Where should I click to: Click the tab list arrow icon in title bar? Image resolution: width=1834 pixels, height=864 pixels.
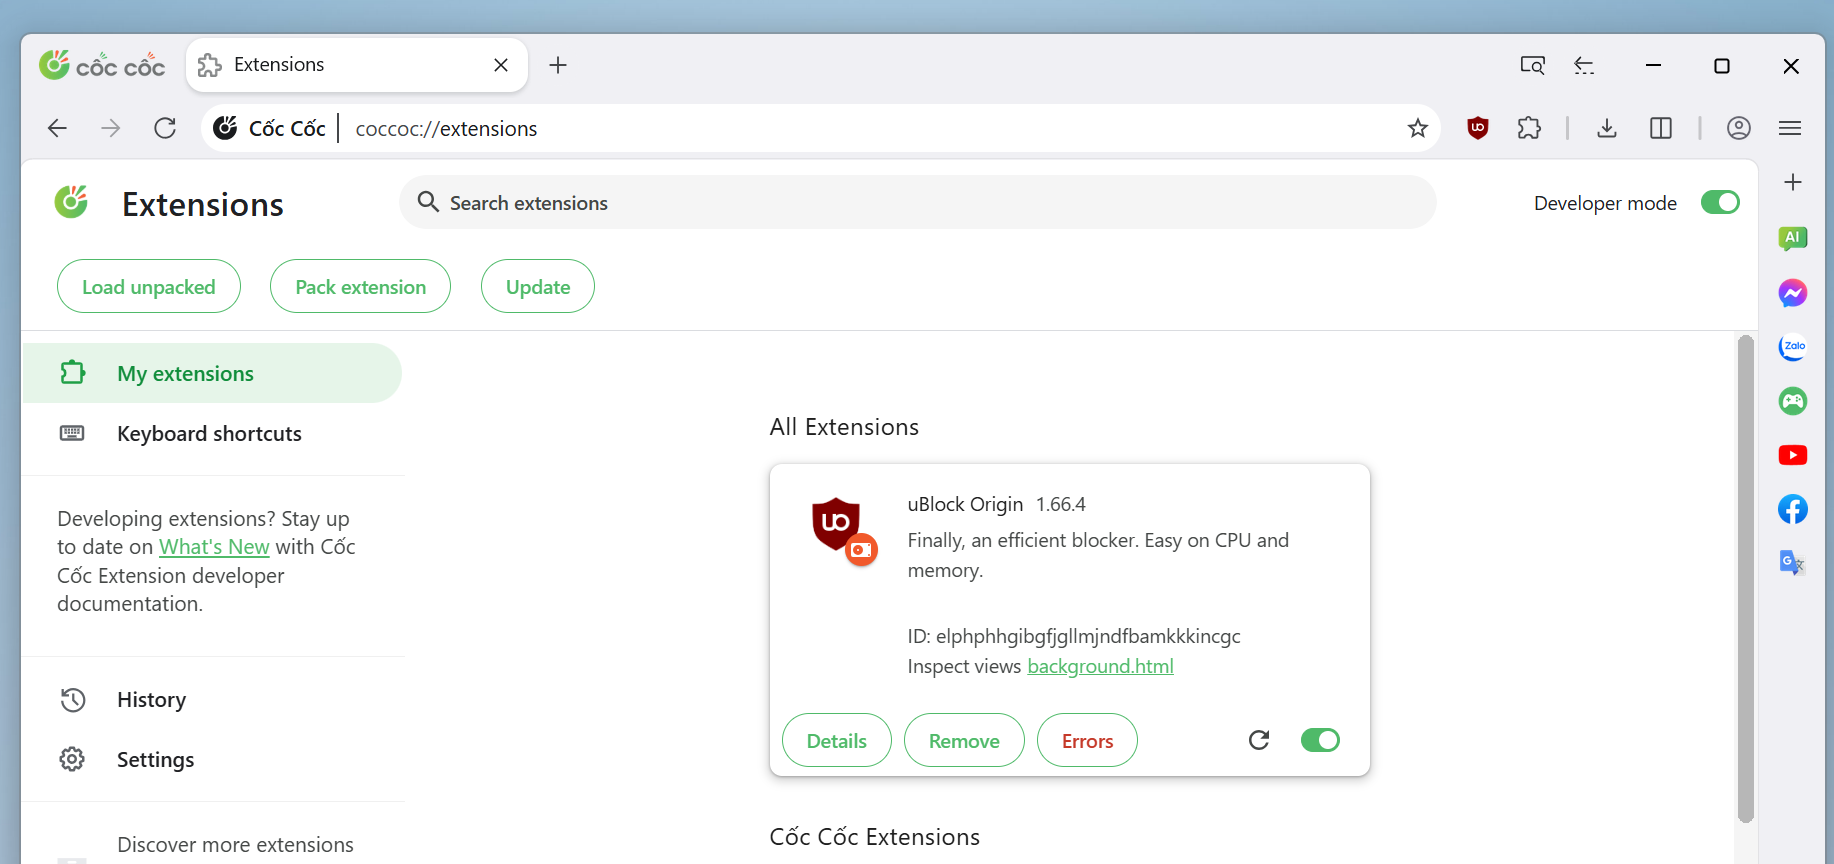pos(1584,65)
